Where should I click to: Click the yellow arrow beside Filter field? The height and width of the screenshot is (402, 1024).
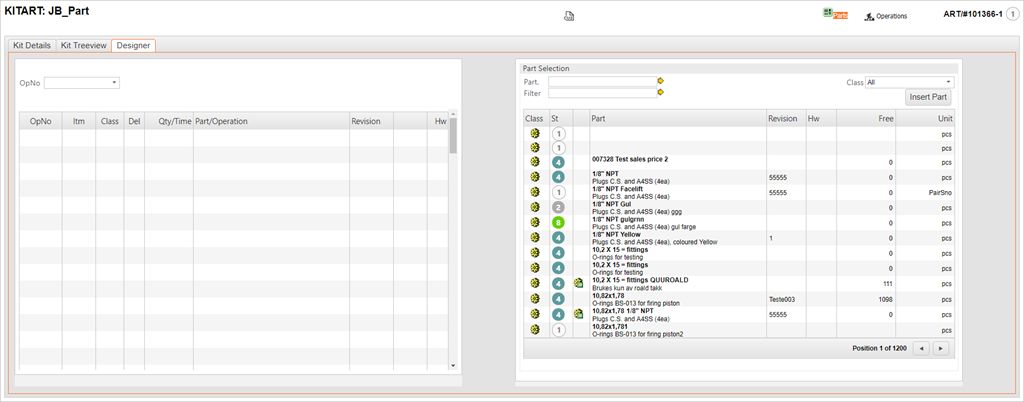click(x=660, y=93)
